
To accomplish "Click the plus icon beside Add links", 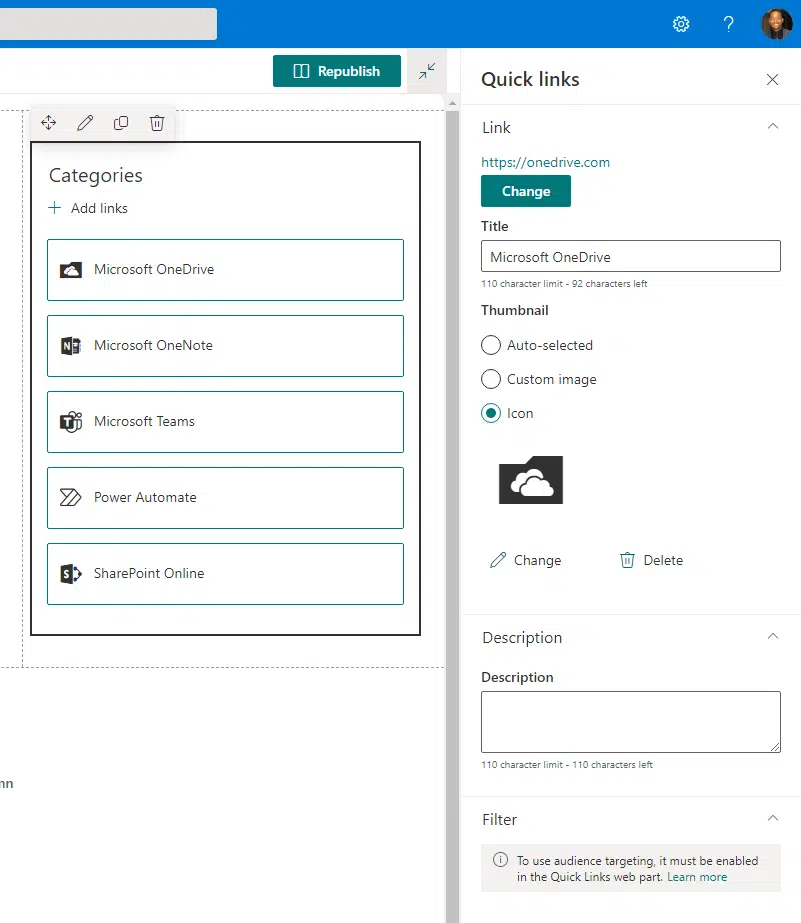I will pyautogui.click(x=55, y=208).
